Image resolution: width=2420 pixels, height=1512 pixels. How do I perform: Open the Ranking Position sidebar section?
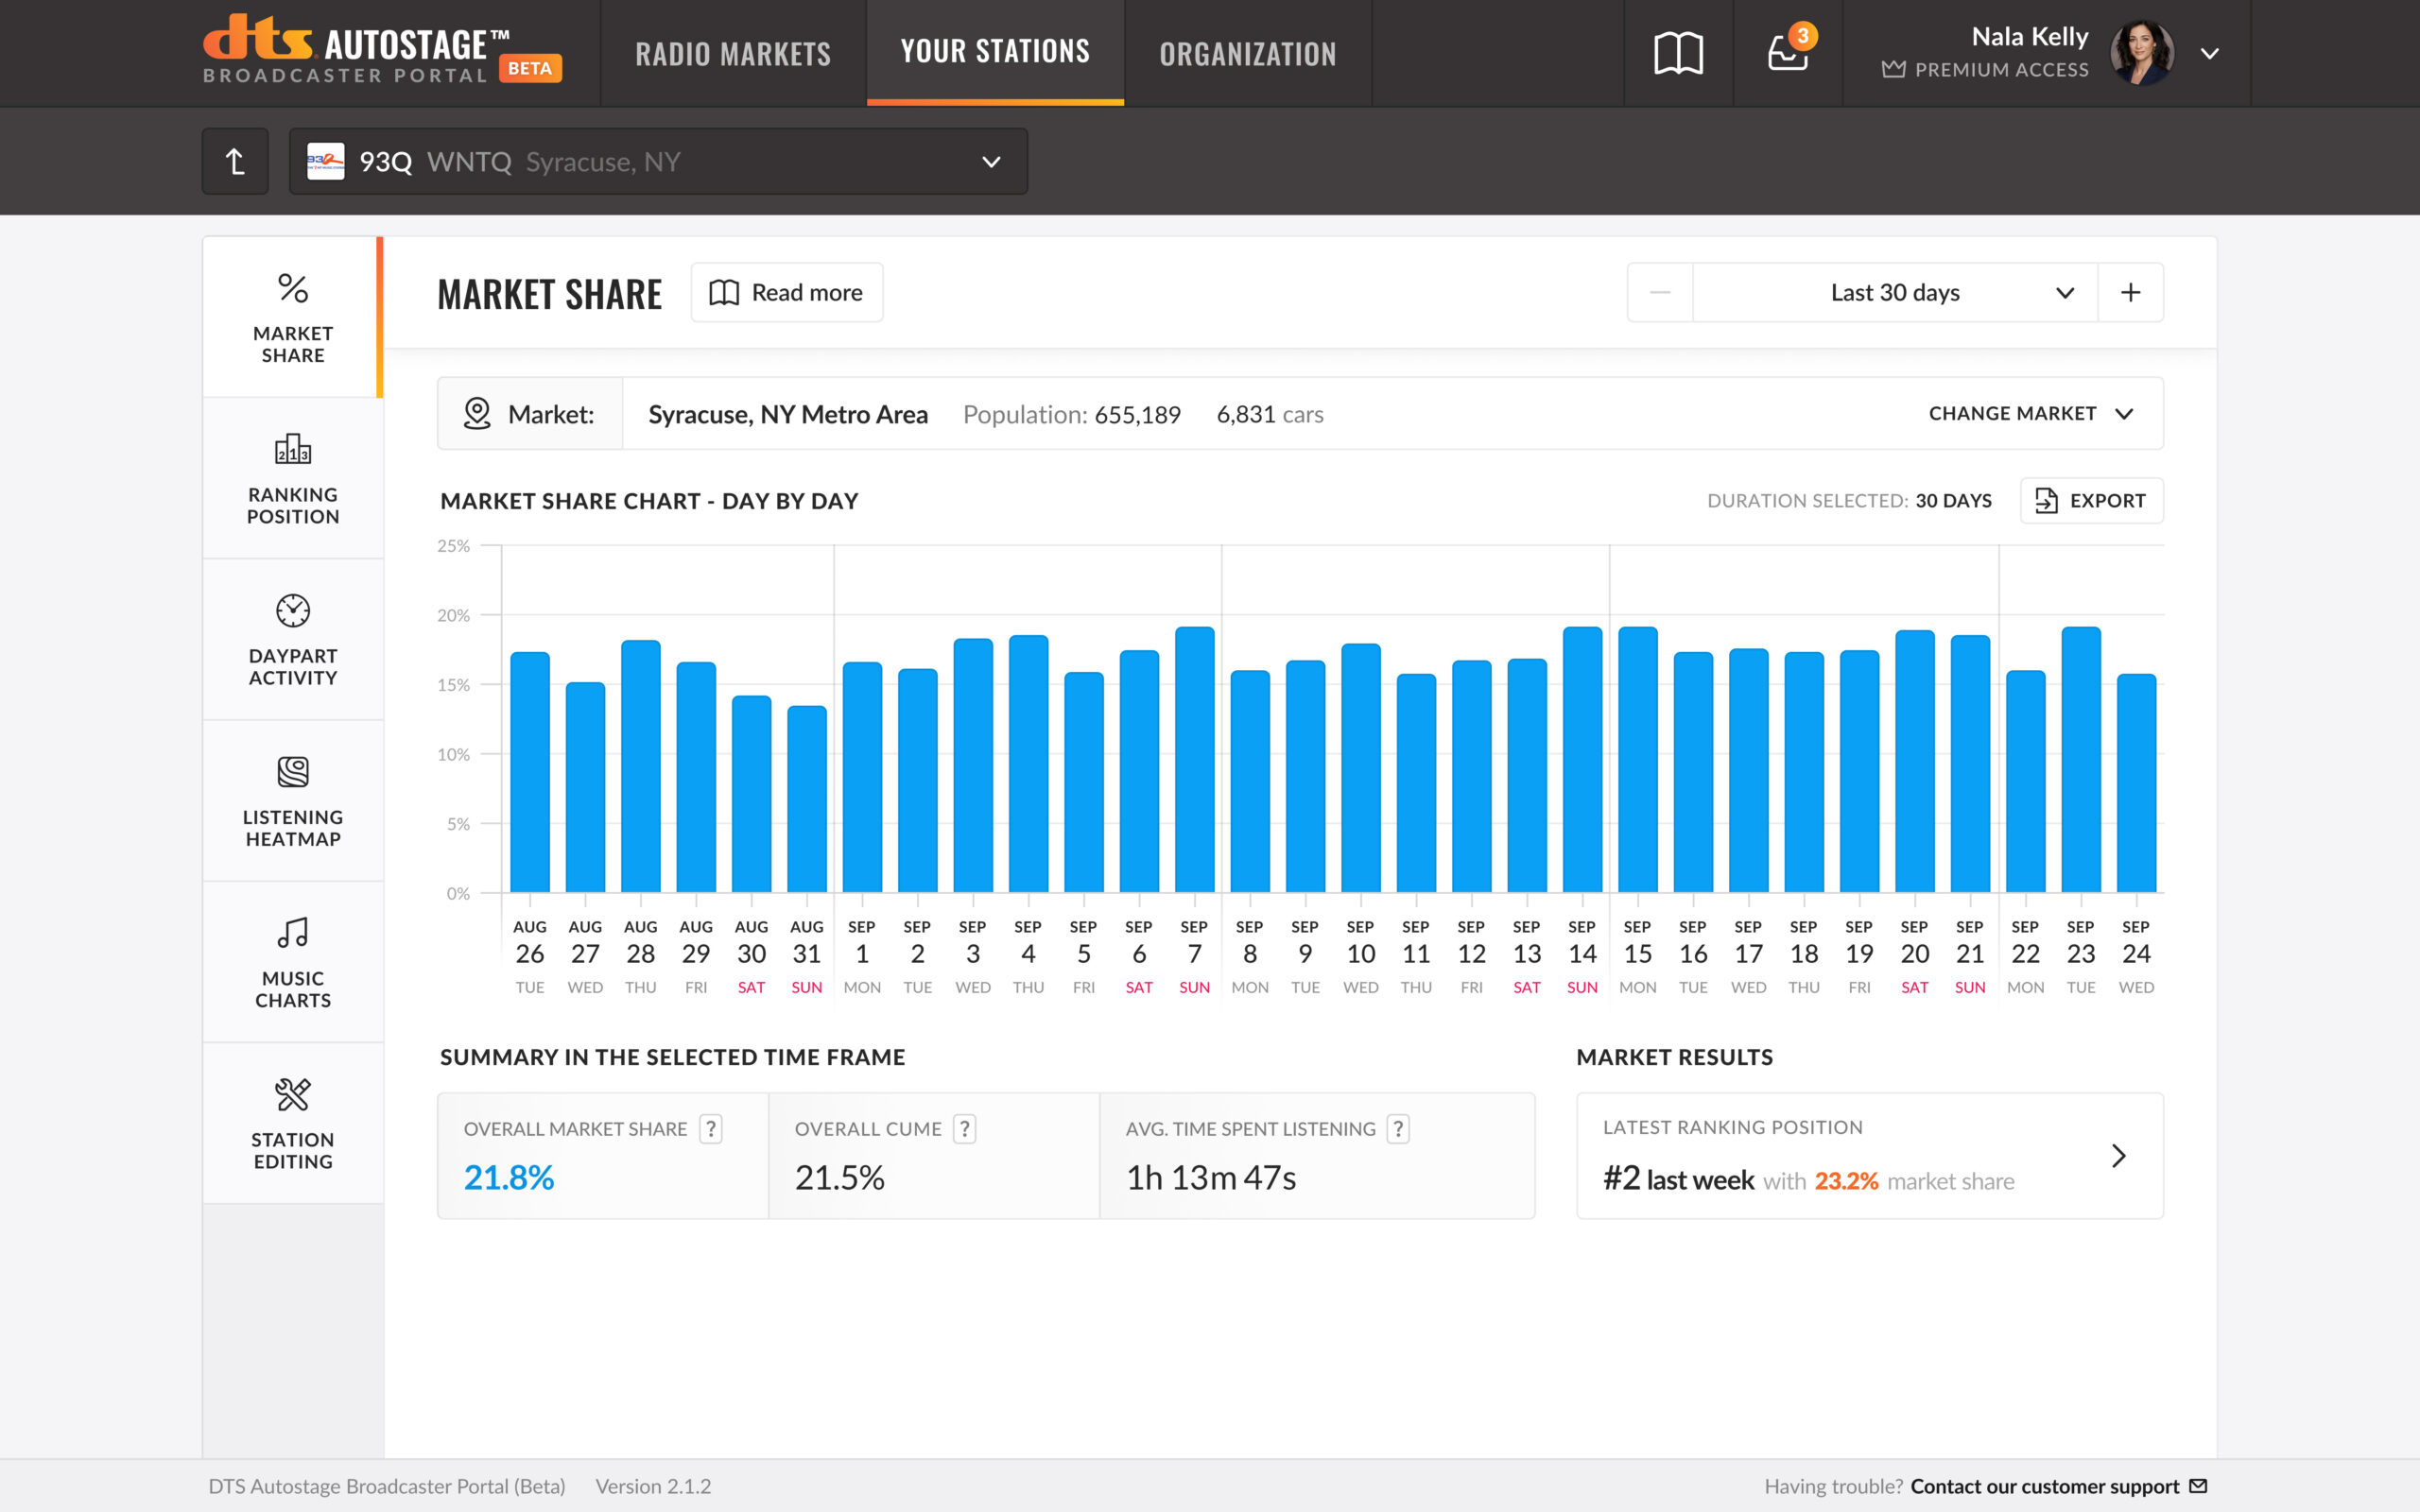(x=293, y=479)
